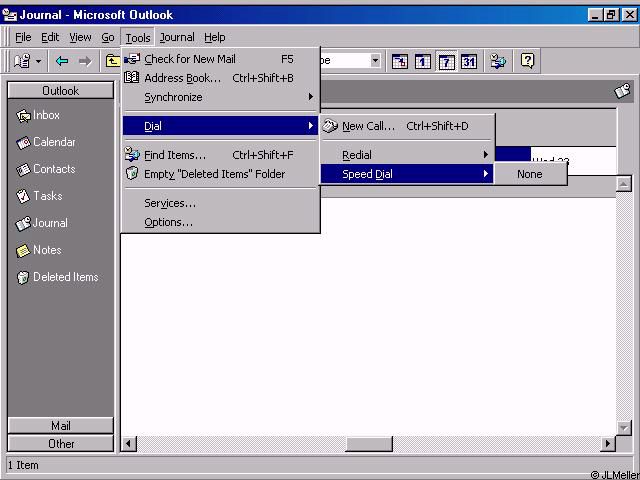Select the Notes shortcut icon
The width and height of the screenshot is (640, 480).
click(x=24, y=250)
